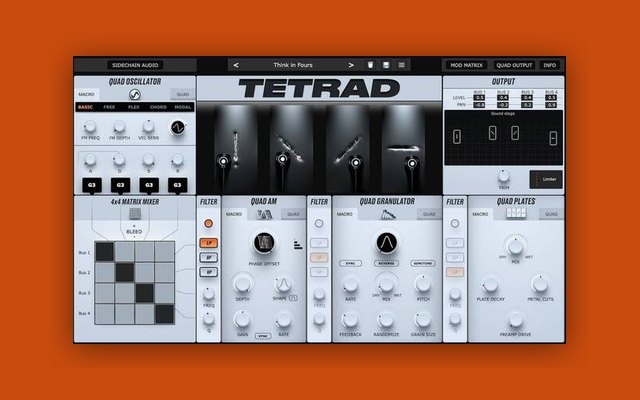The width and height of the screenshot is (640, 400).
Task: Click the Bus 1 level value field
Action: click(x=479, y=98)
